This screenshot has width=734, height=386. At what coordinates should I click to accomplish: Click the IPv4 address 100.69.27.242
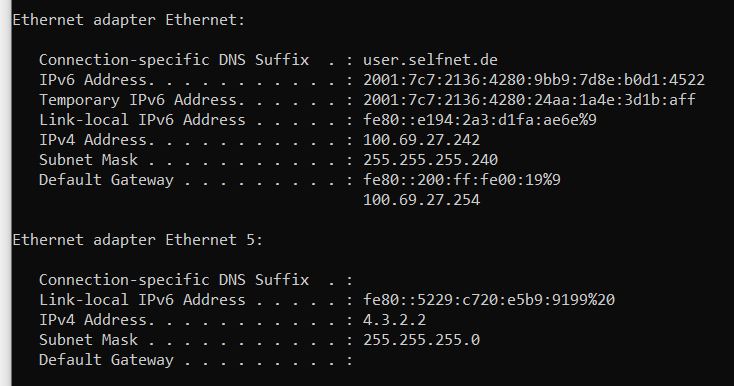coord(421,140)
